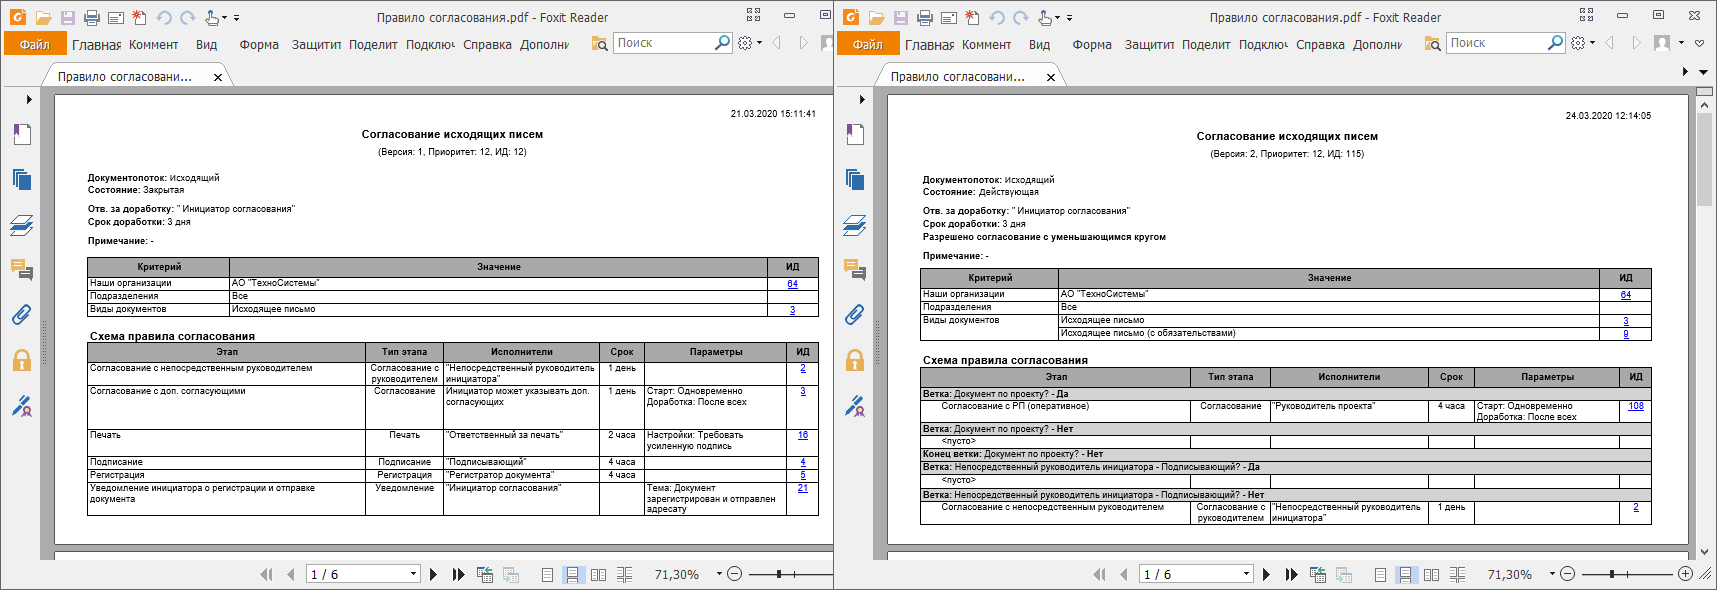The width and height of the screenshot is (1717, 590).
Task: Expand the navigation panel arrow in right window
Action: pos(862,99)
